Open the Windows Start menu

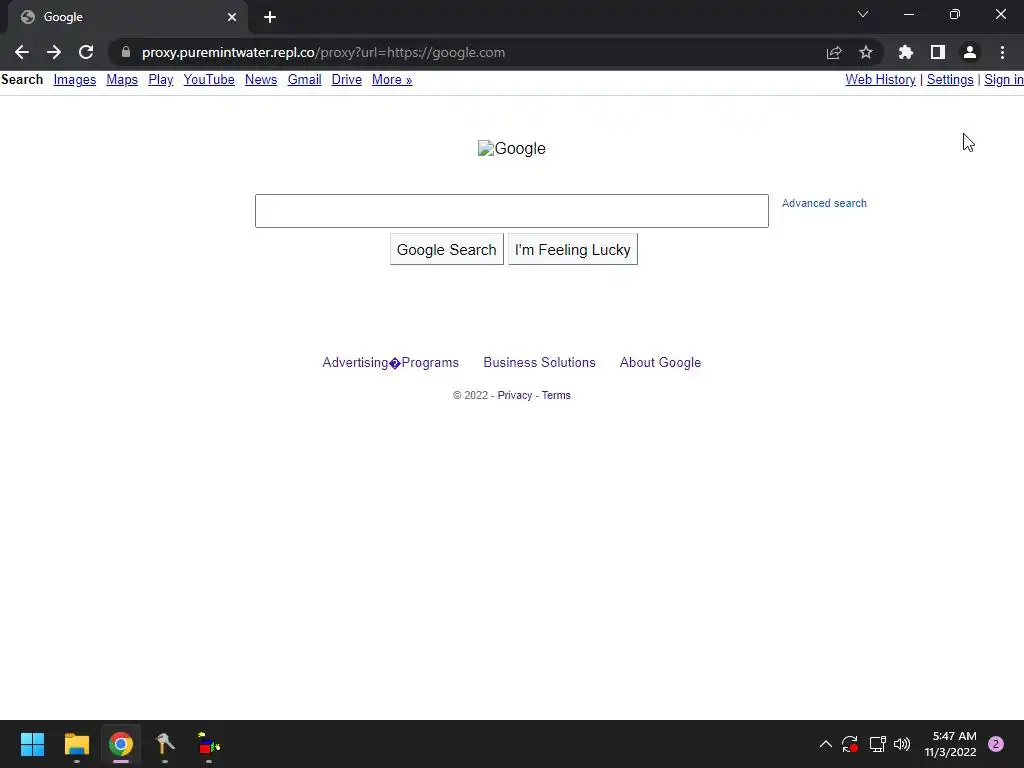[x=32, y=744]
